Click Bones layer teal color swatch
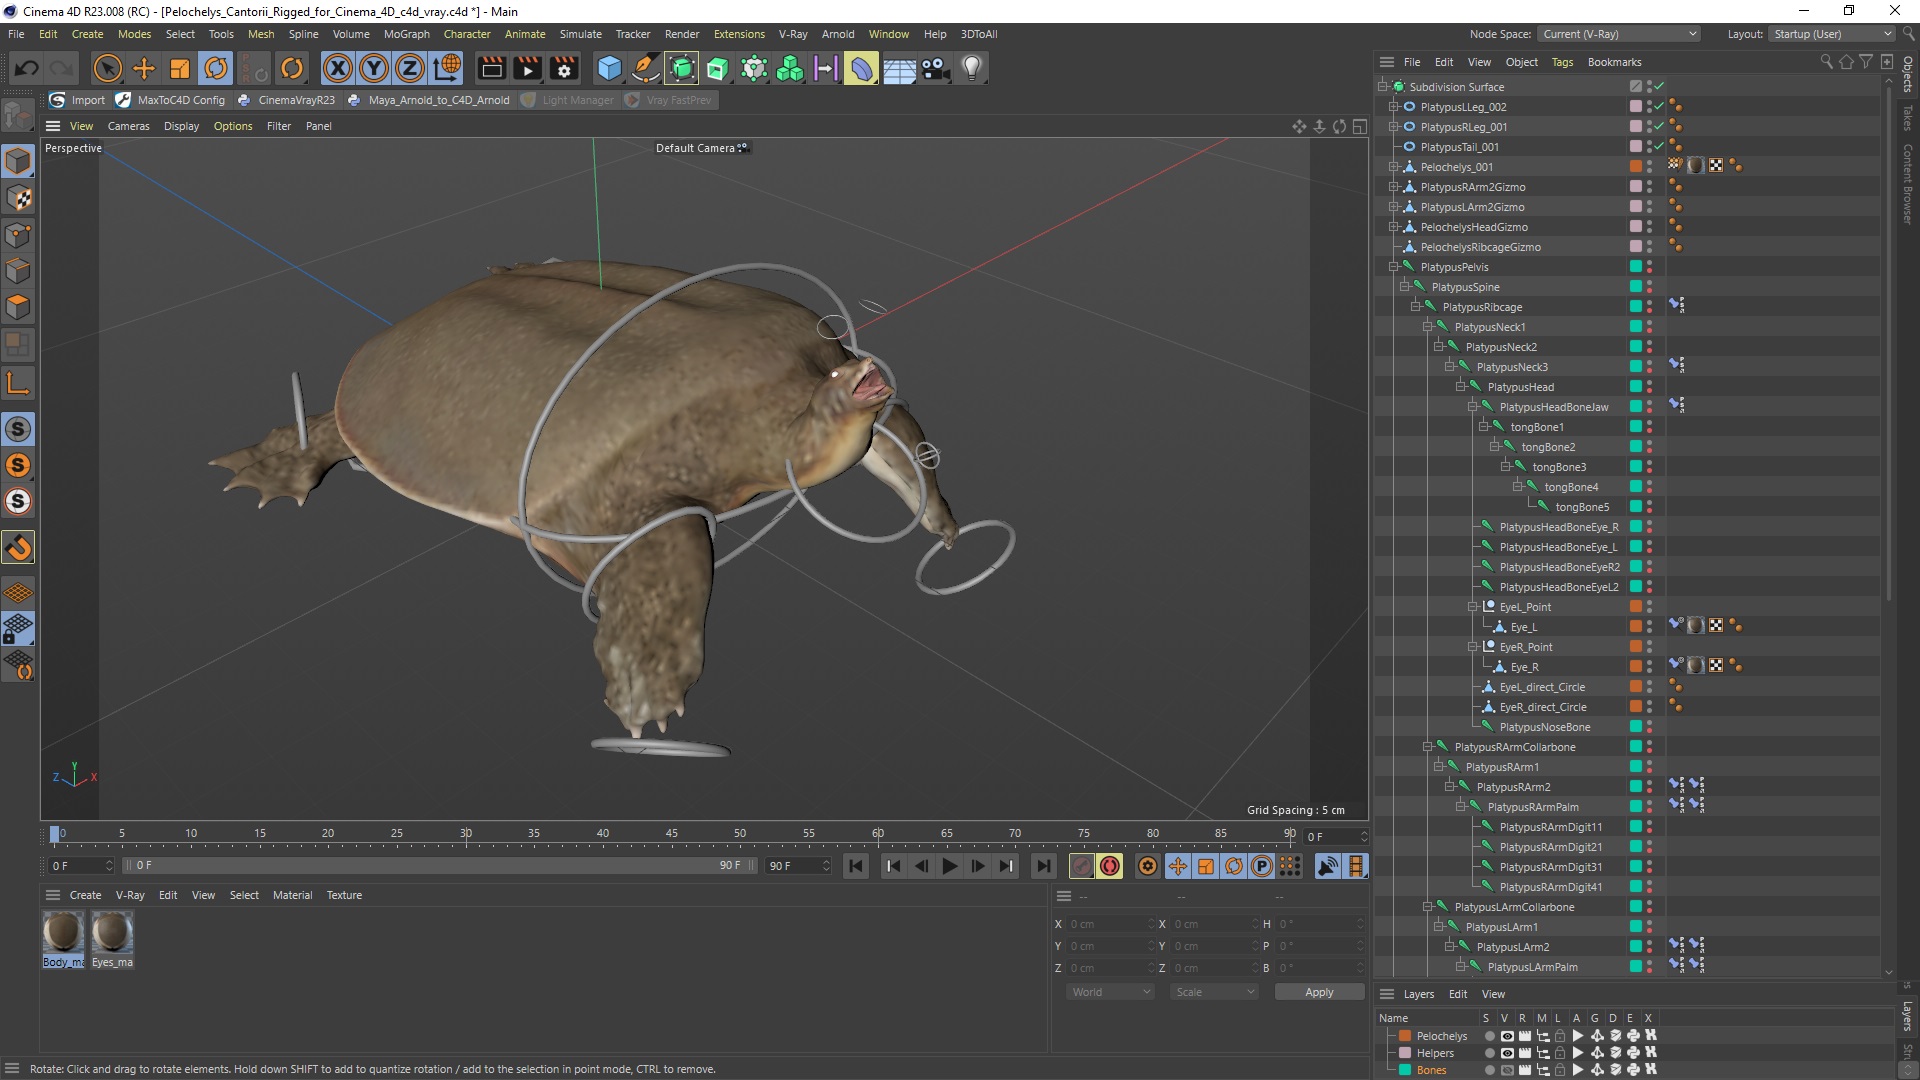Screen dimensions: 1920x1080 click(x=1405, y=1070)
